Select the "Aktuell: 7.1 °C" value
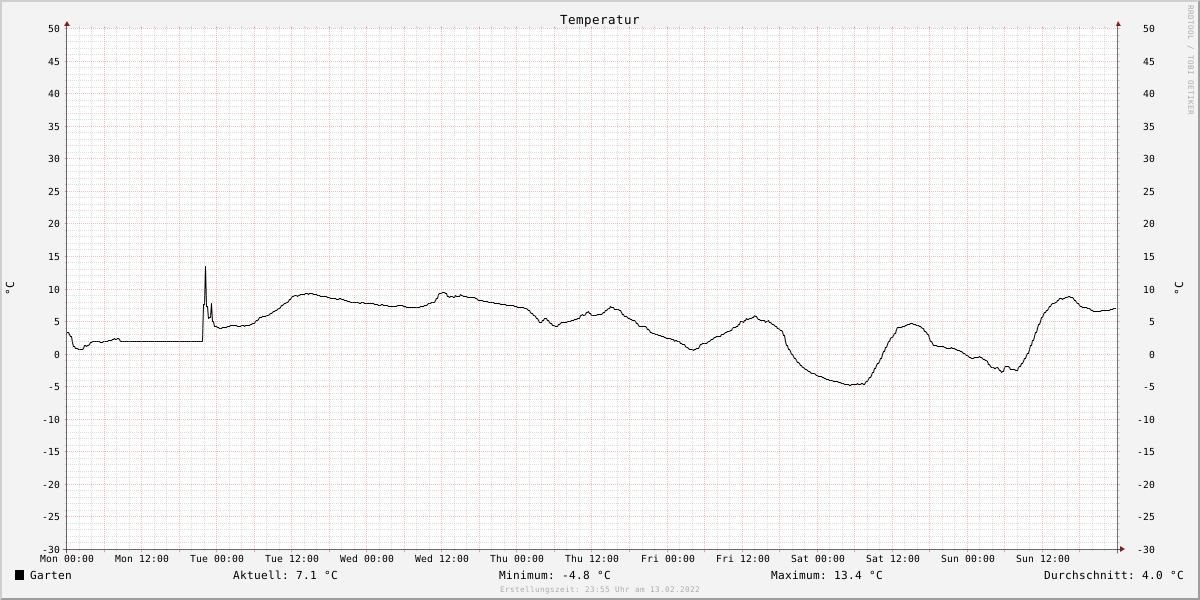 (285, 575)
